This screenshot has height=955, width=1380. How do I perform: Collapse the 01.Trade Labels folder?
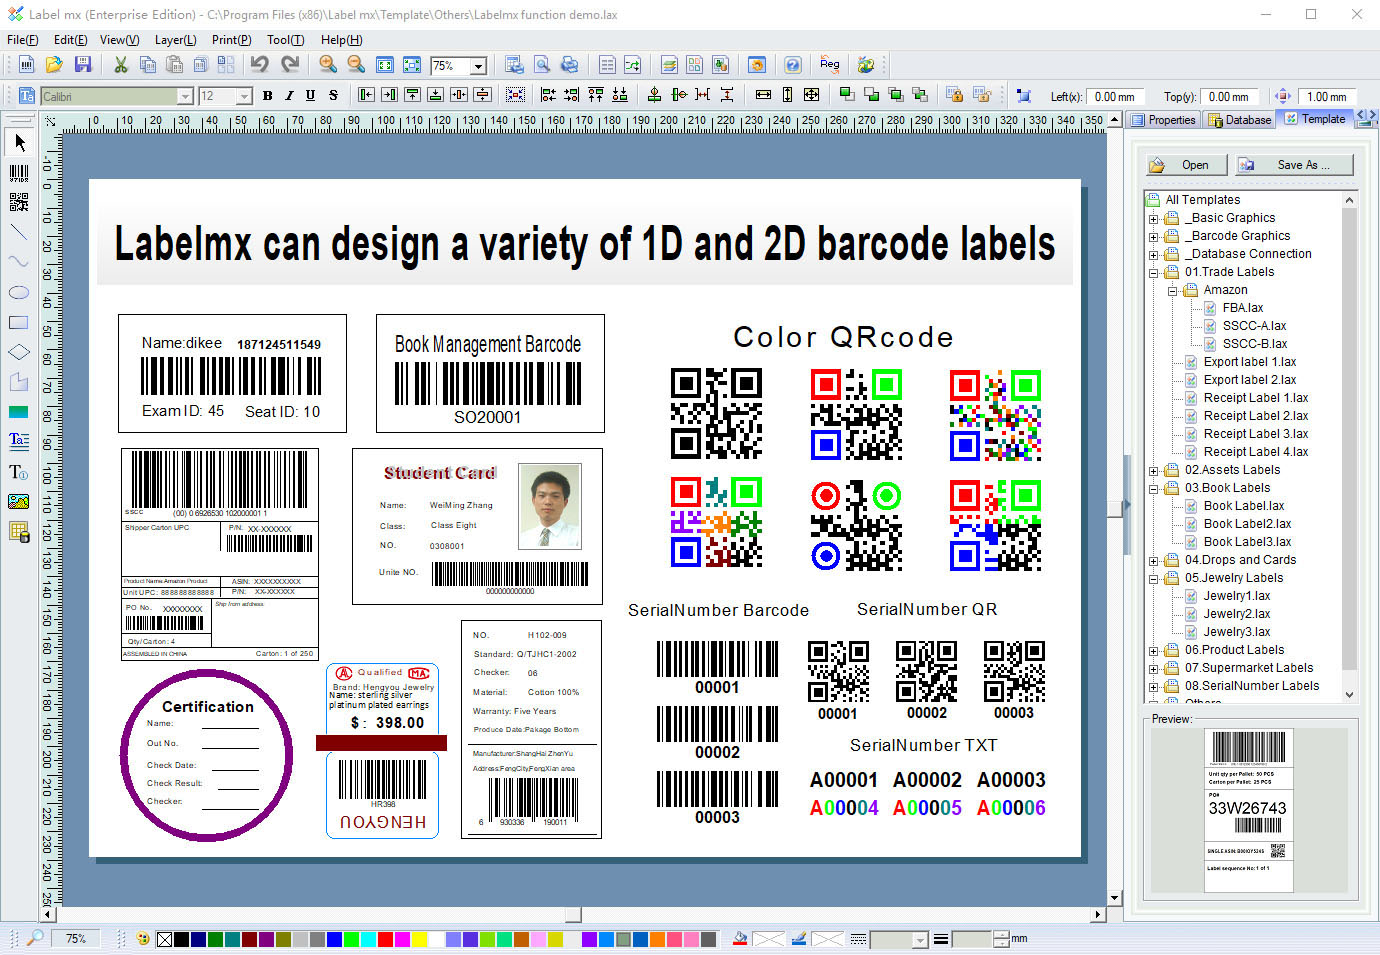(1153, 272)
